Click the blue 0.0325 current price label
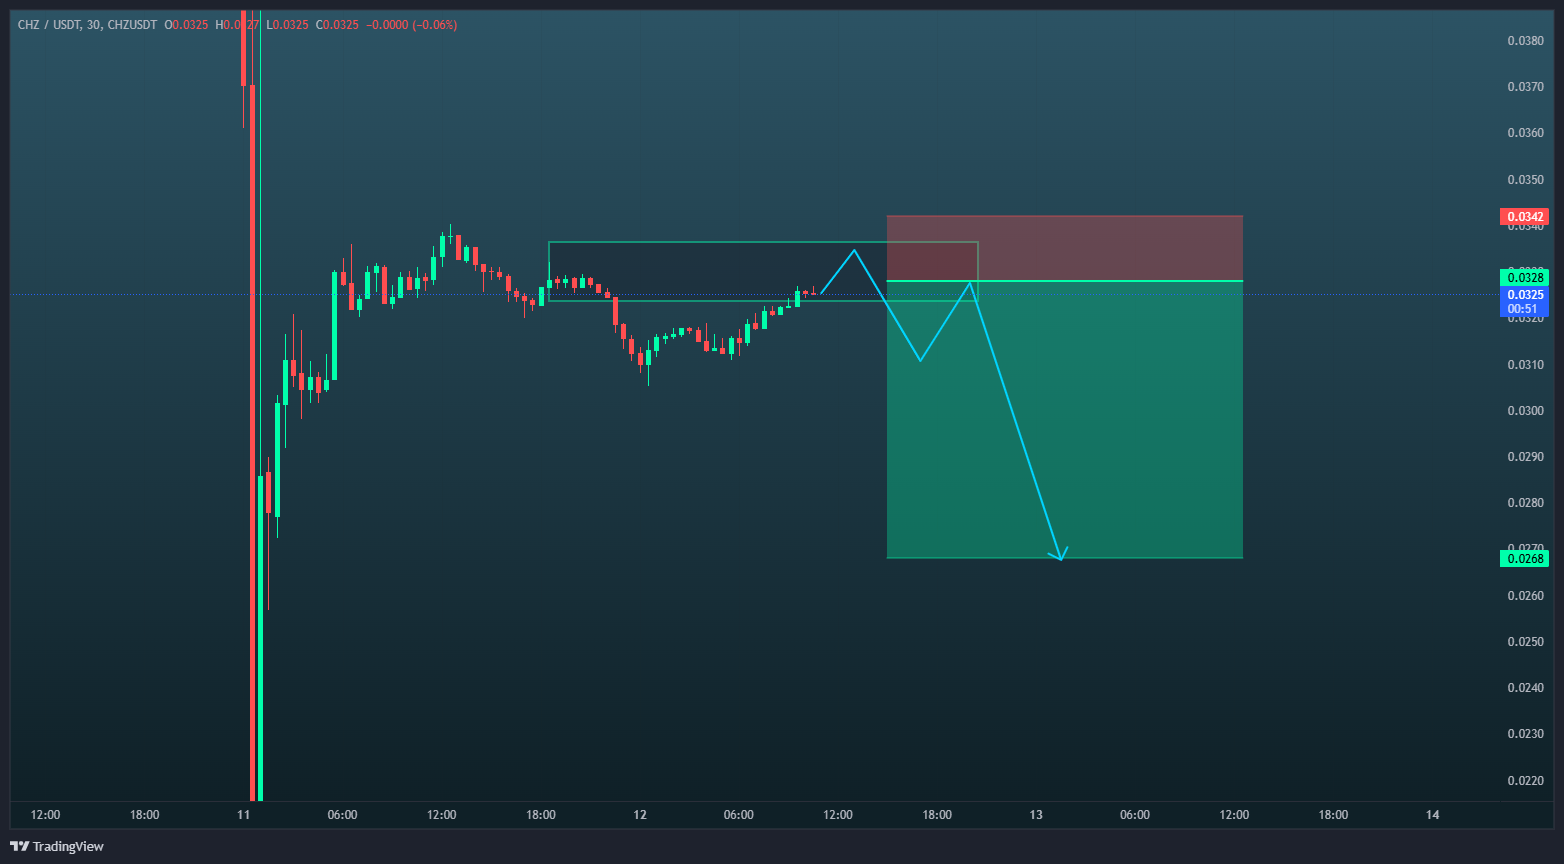The width and height of the screenshot is (1564, 864). (x=1523, y=295)
